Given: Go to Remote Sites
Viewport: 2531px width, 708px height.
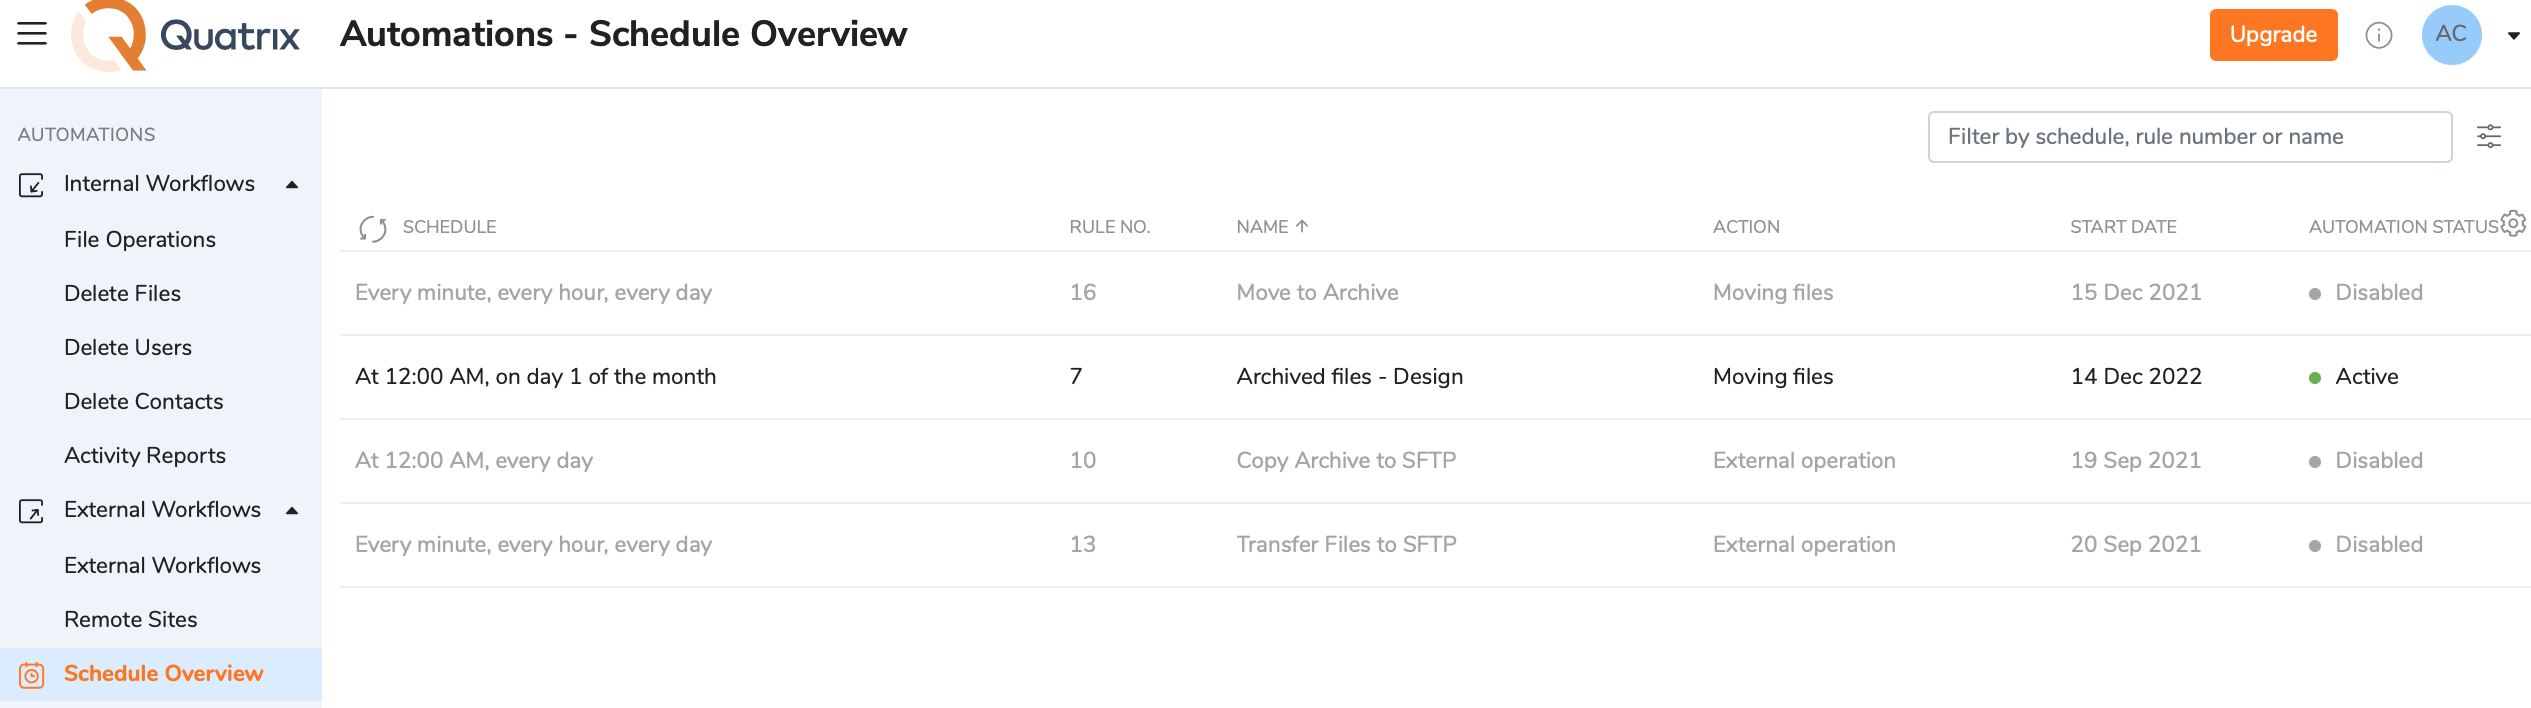Looking at the screenshot, I should coord(131,620).
